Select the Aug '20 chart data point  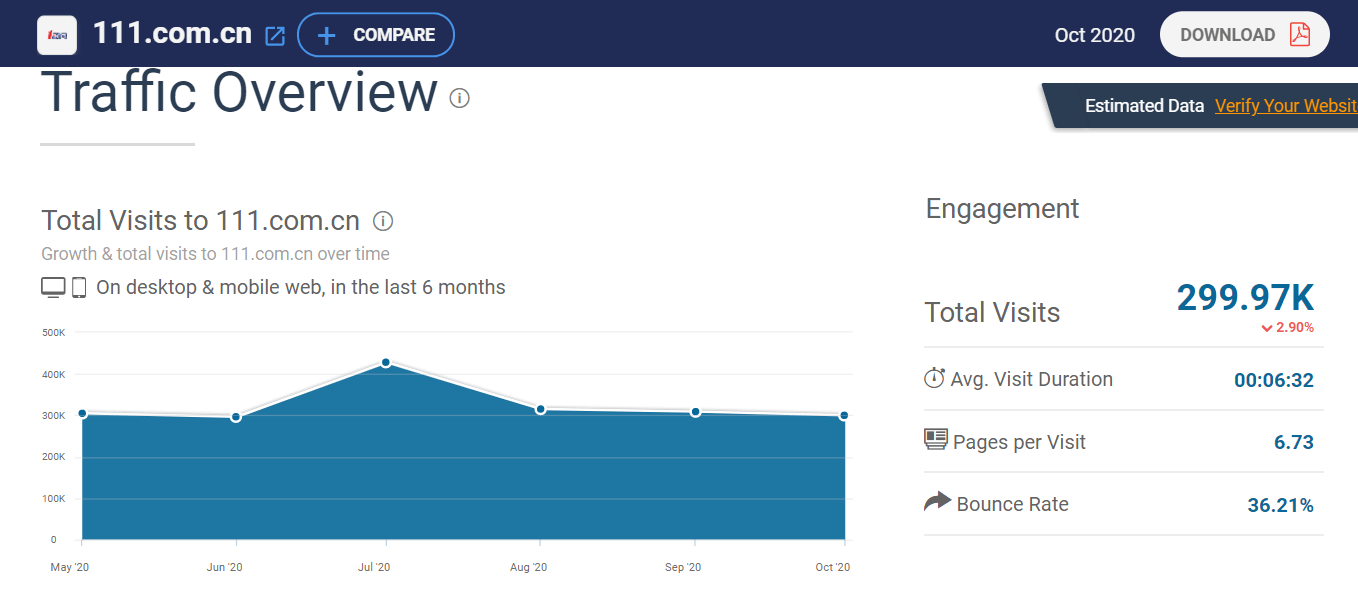point(540,409)
